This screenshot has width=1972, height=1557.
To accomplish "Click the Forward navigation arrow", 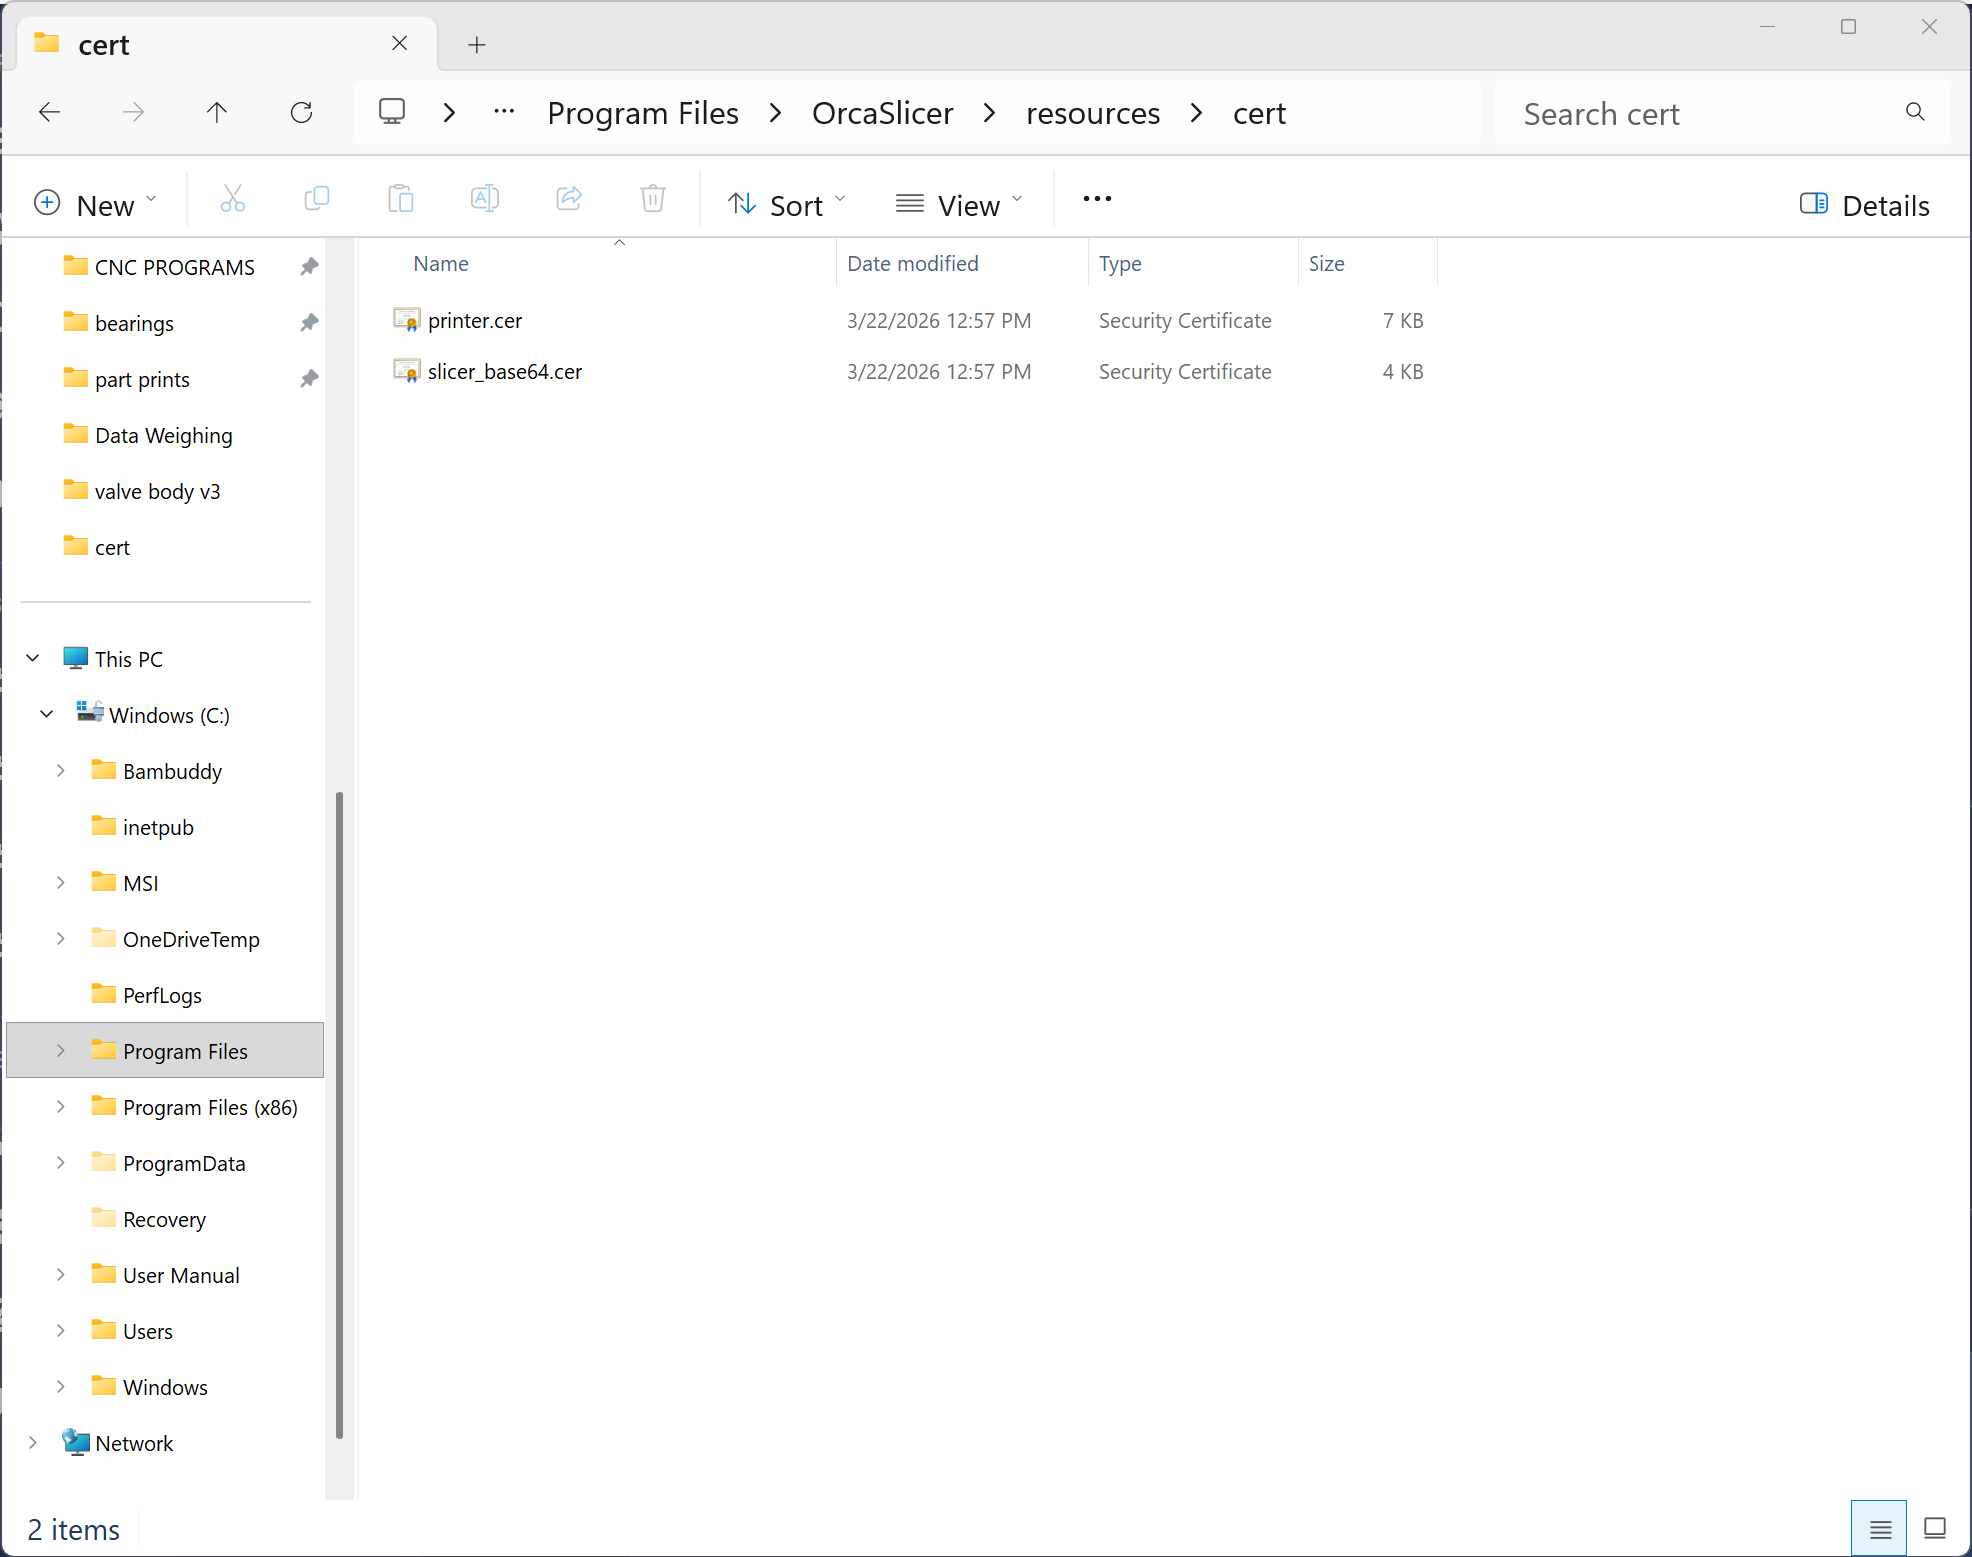I will (x=133, y=112).
